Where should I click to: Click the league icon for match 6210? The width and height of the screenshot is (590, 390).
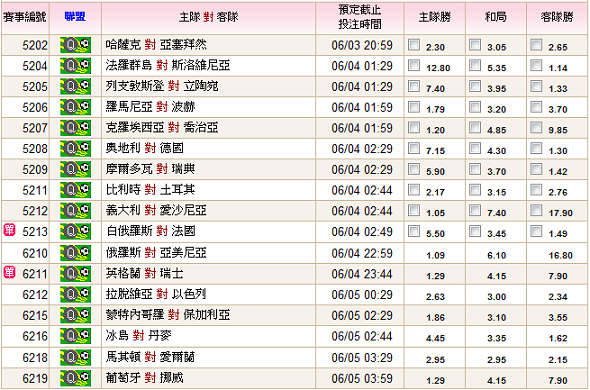[75, 253]
